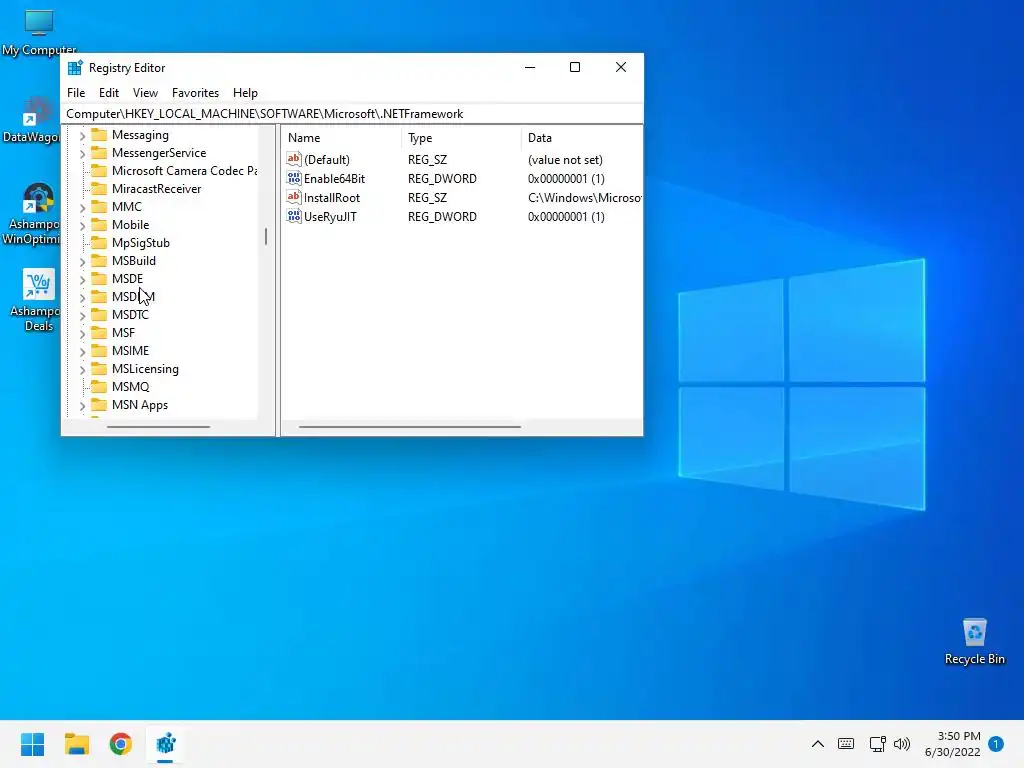Select the MiracastReceiver folder icon

[99, 189]
